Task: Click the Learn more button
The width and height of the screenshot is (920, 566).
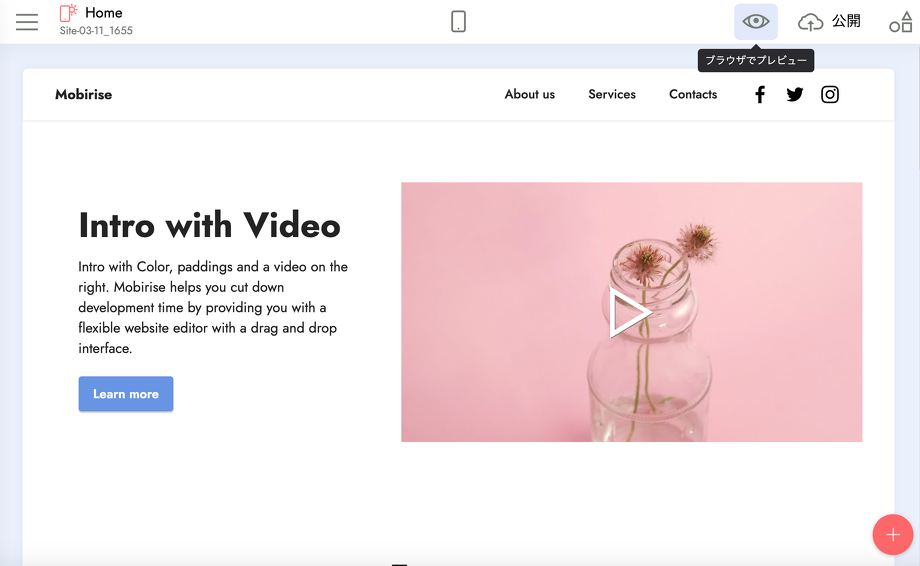Action: point(126,394)
